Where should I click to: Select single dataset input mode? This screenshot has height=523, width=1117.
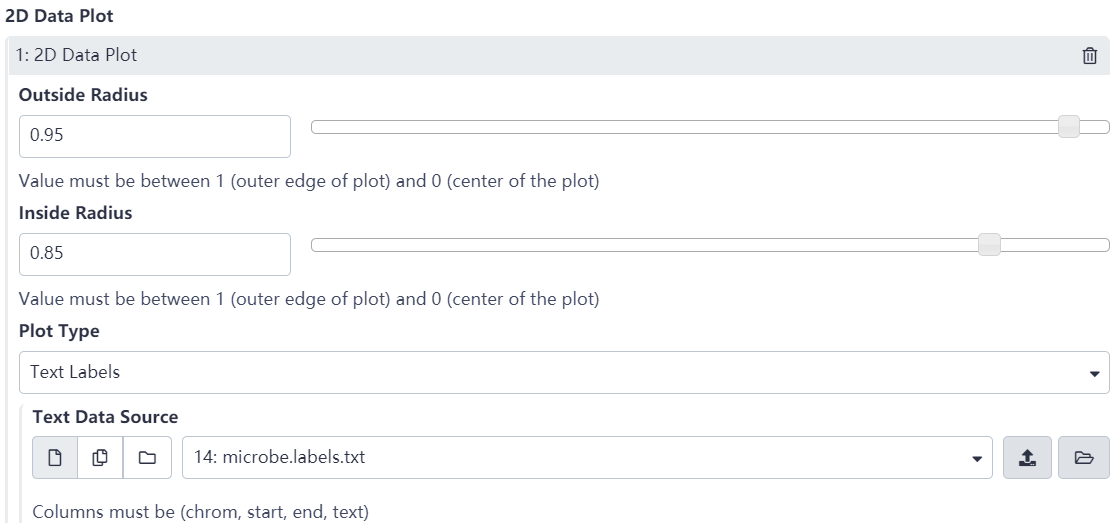(x=56, y=458)
